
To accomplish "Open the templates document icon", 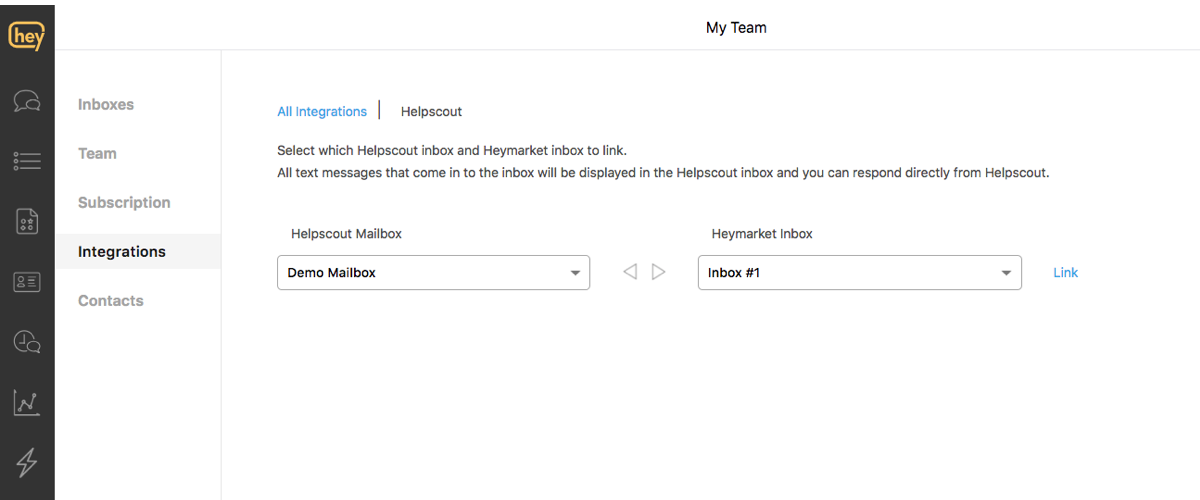I will (x=27, y=221).
